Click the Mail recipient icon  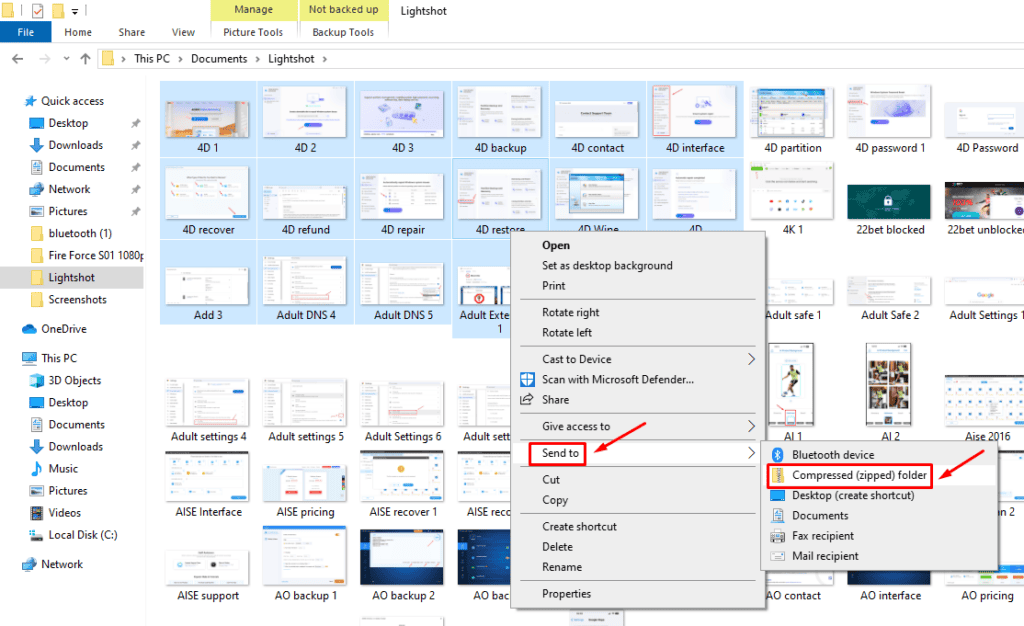point(778,556)
